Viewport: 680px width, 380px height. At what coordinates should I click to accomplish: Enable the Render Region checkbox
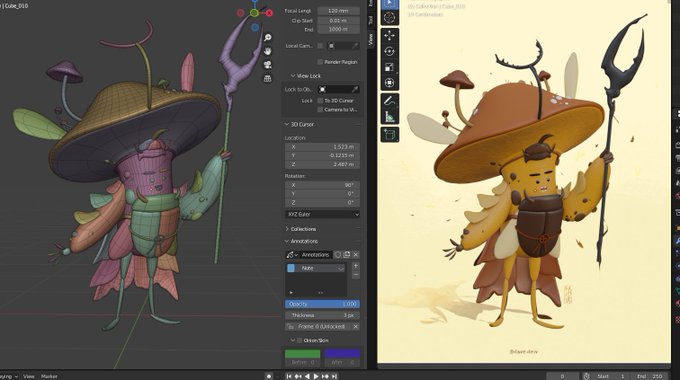click(x=320, y=62)
